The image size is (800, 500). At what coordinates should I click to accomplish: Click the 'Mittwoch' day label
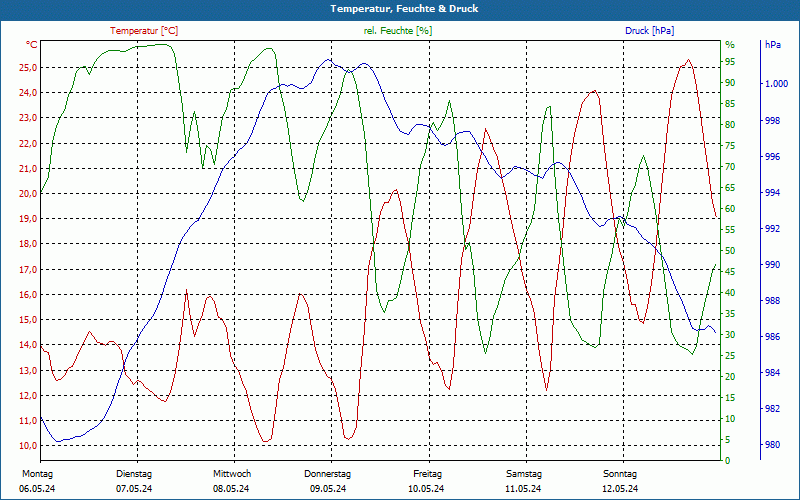232,474
